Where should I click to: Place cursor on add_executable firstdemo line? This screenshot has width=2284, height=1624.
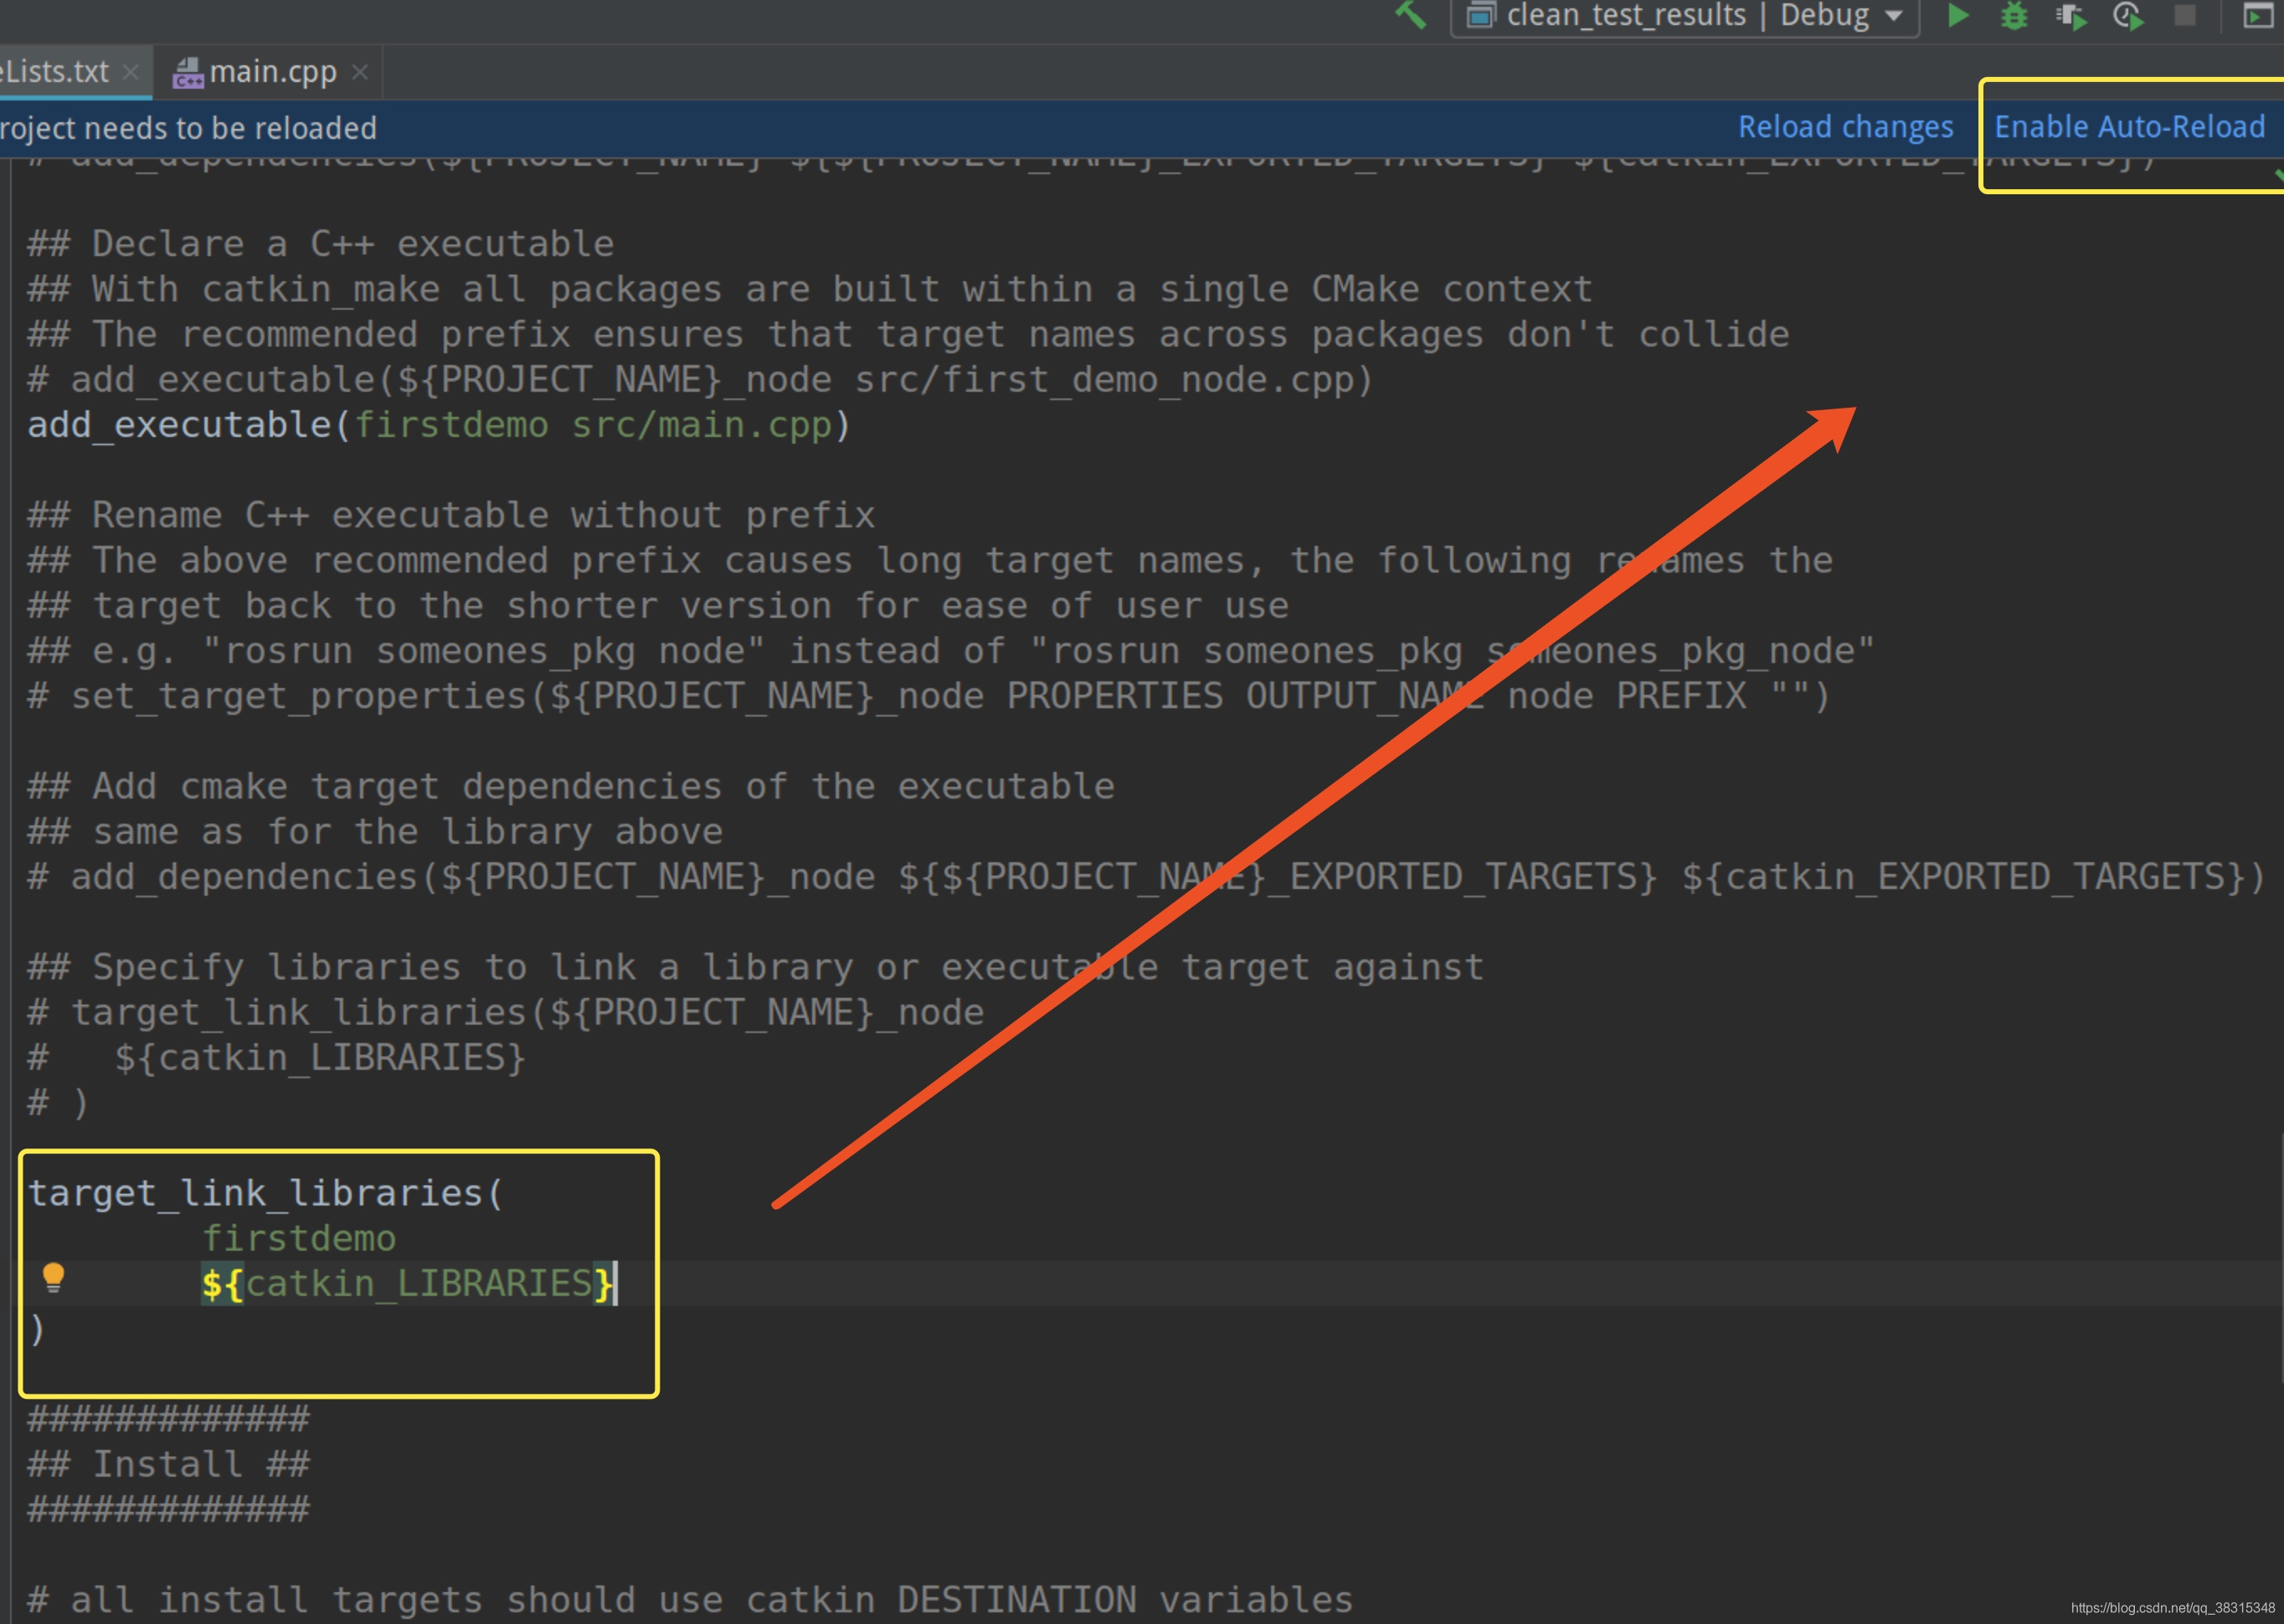[438, 425]
